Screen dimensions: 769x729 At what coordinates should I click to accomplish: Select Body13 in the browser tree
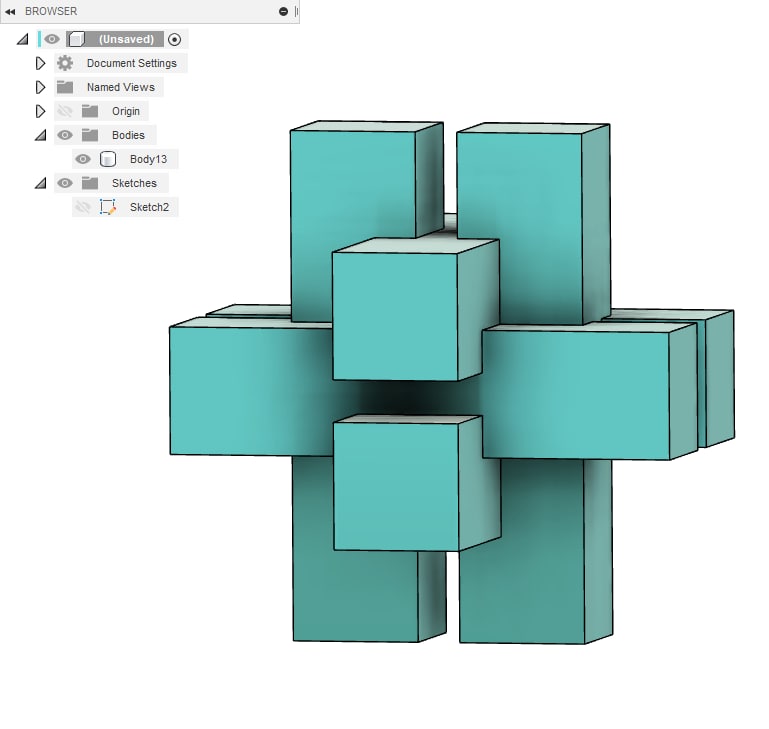tap(148, 159)
